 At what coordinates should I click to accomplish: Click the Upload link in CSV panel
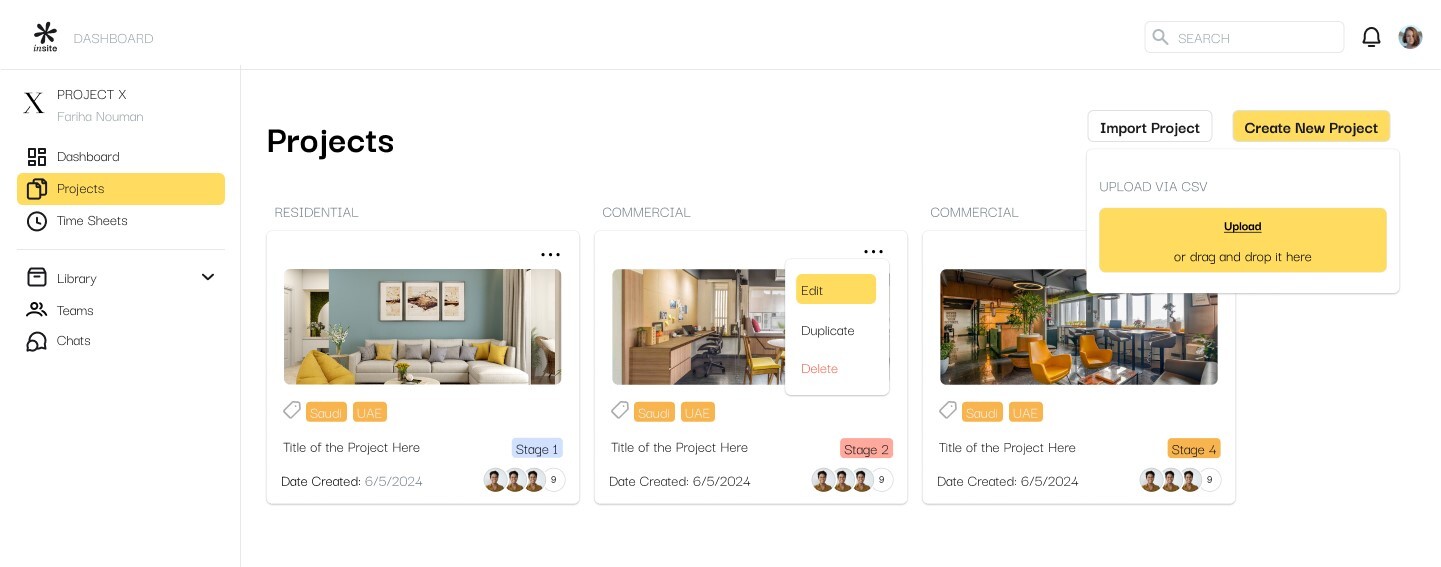1243,227
